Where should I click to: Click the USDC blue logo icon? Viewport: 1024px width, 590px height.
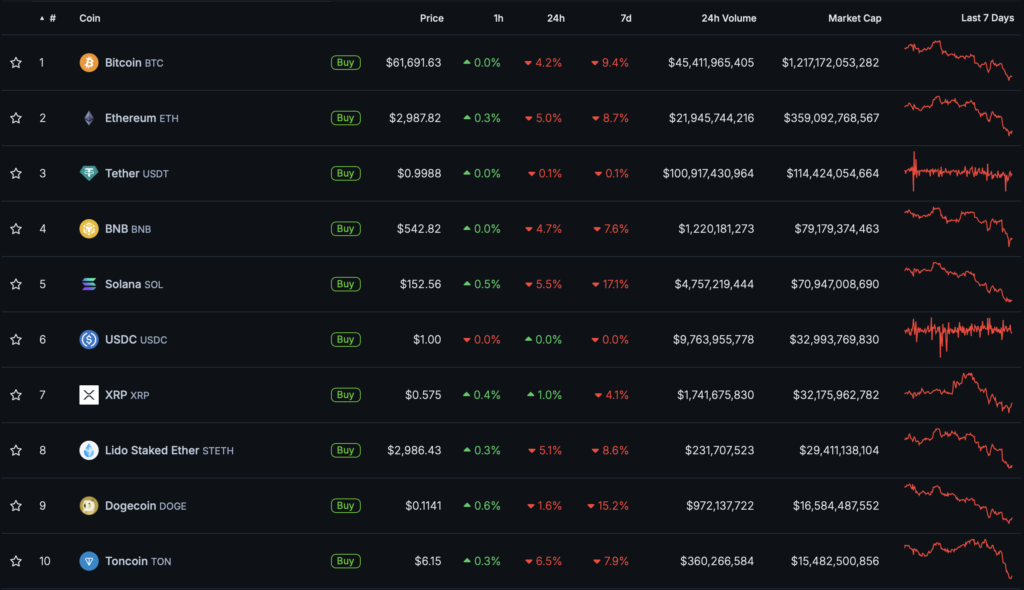pyautogui.click(x=89, y=340)
